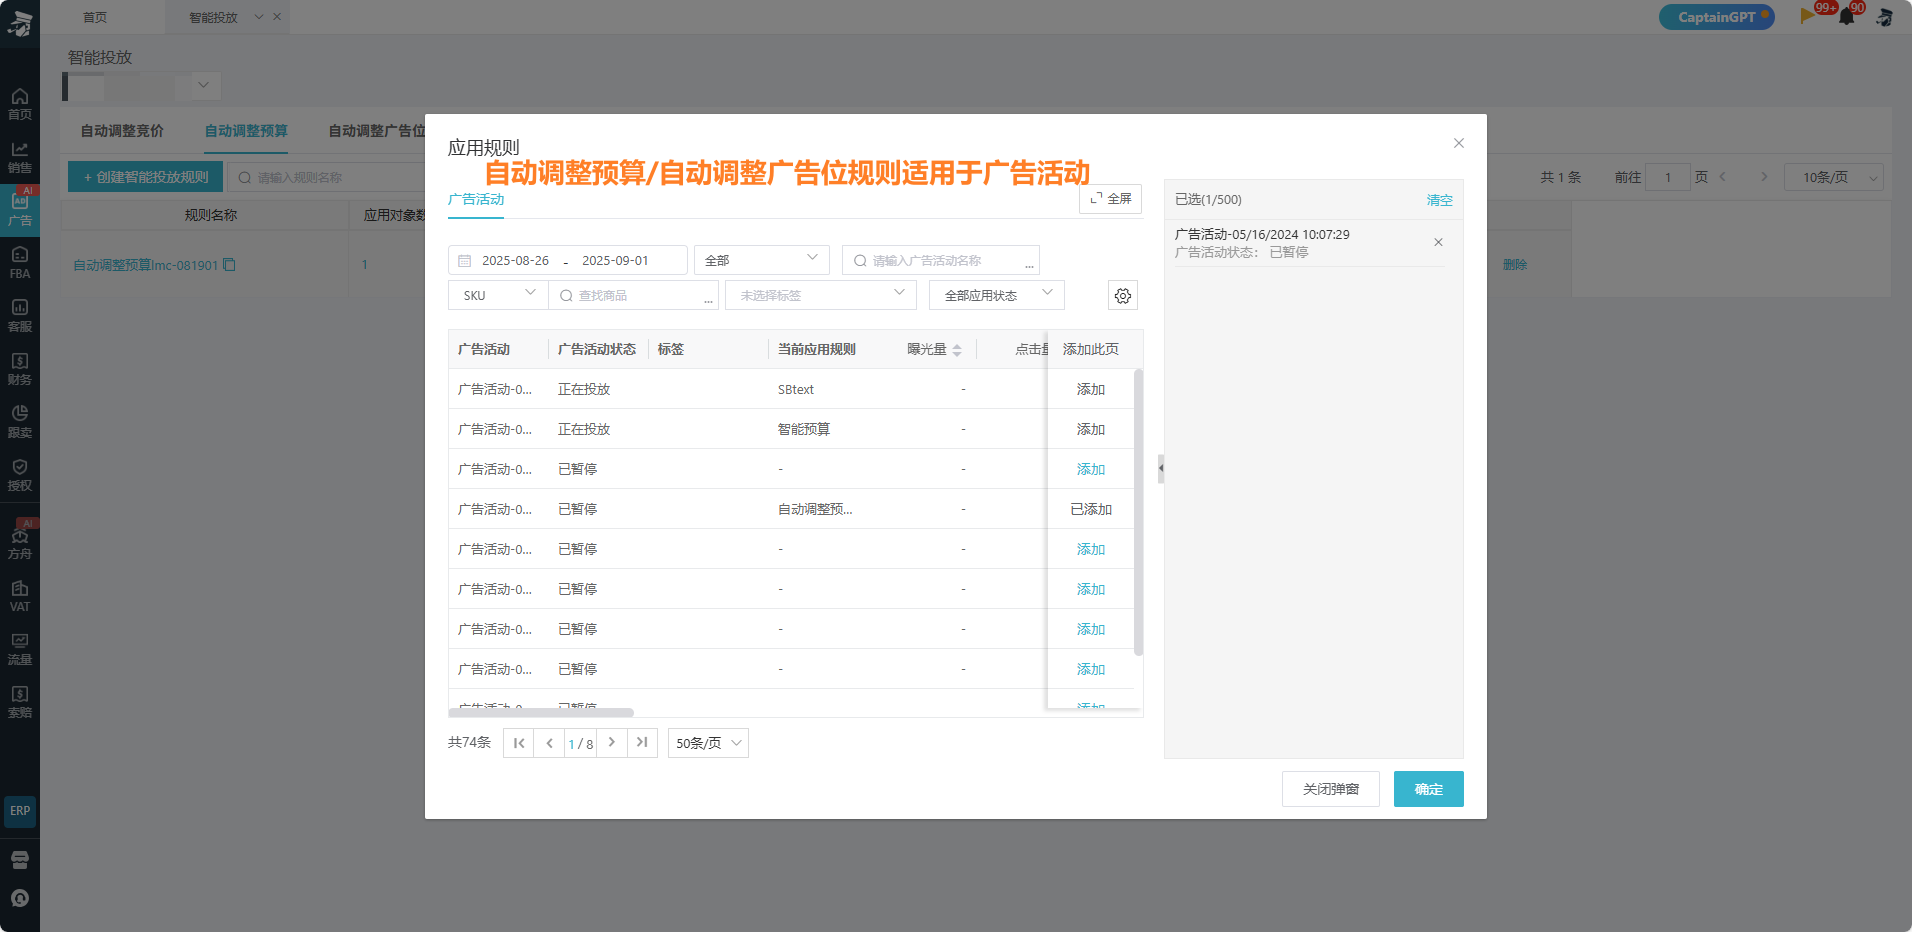
Task: Click the 前往 page number input
Action: tap(1668, 177)
